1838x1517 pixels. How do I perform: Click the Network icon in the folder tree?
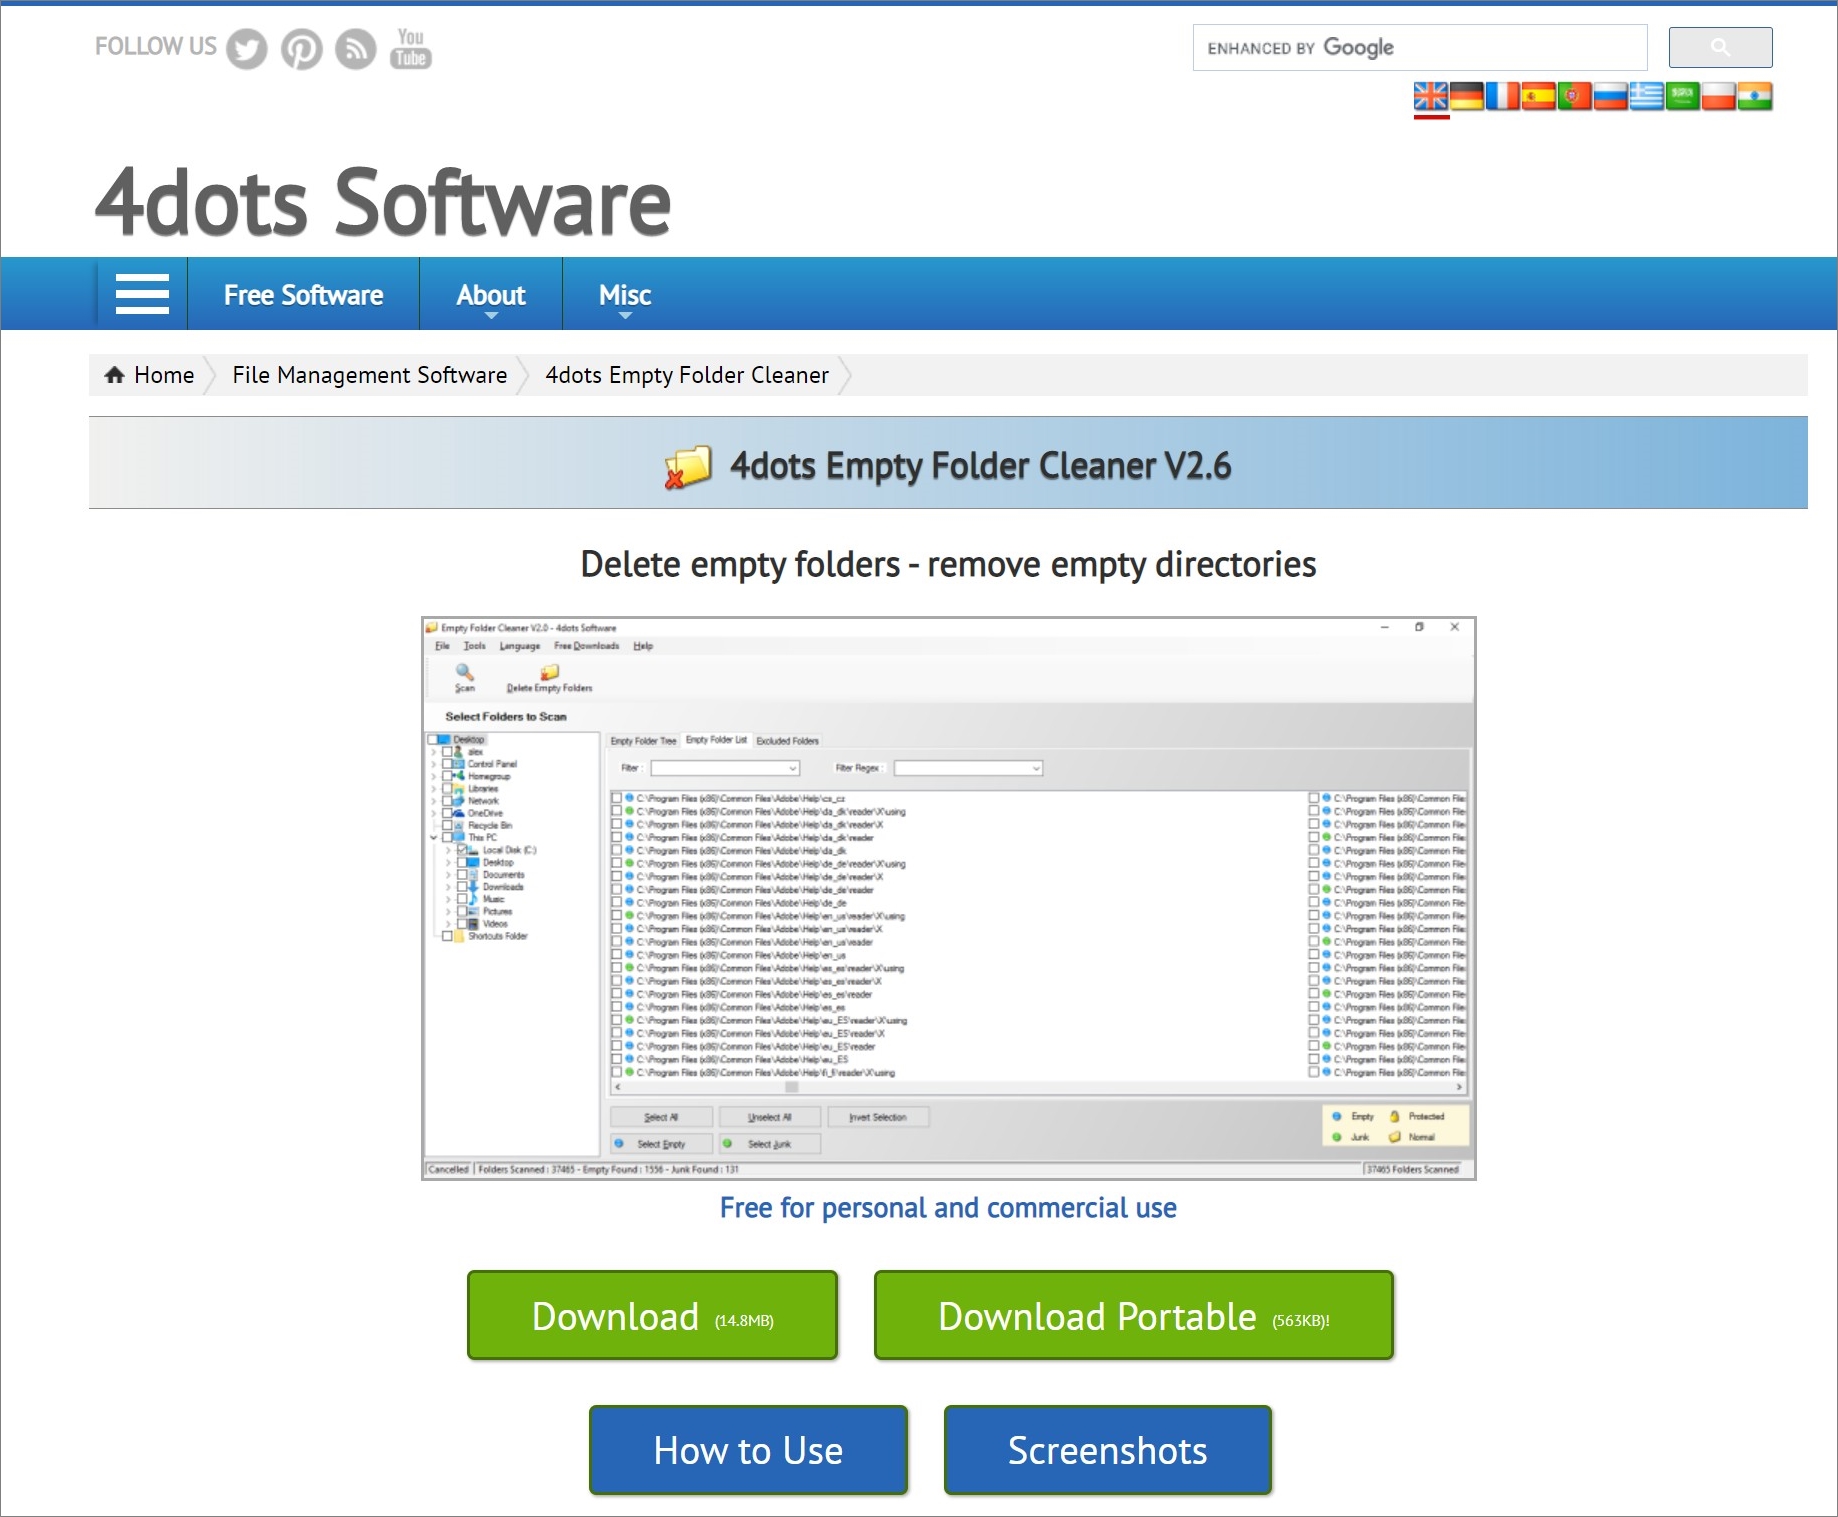coord(459,801)
